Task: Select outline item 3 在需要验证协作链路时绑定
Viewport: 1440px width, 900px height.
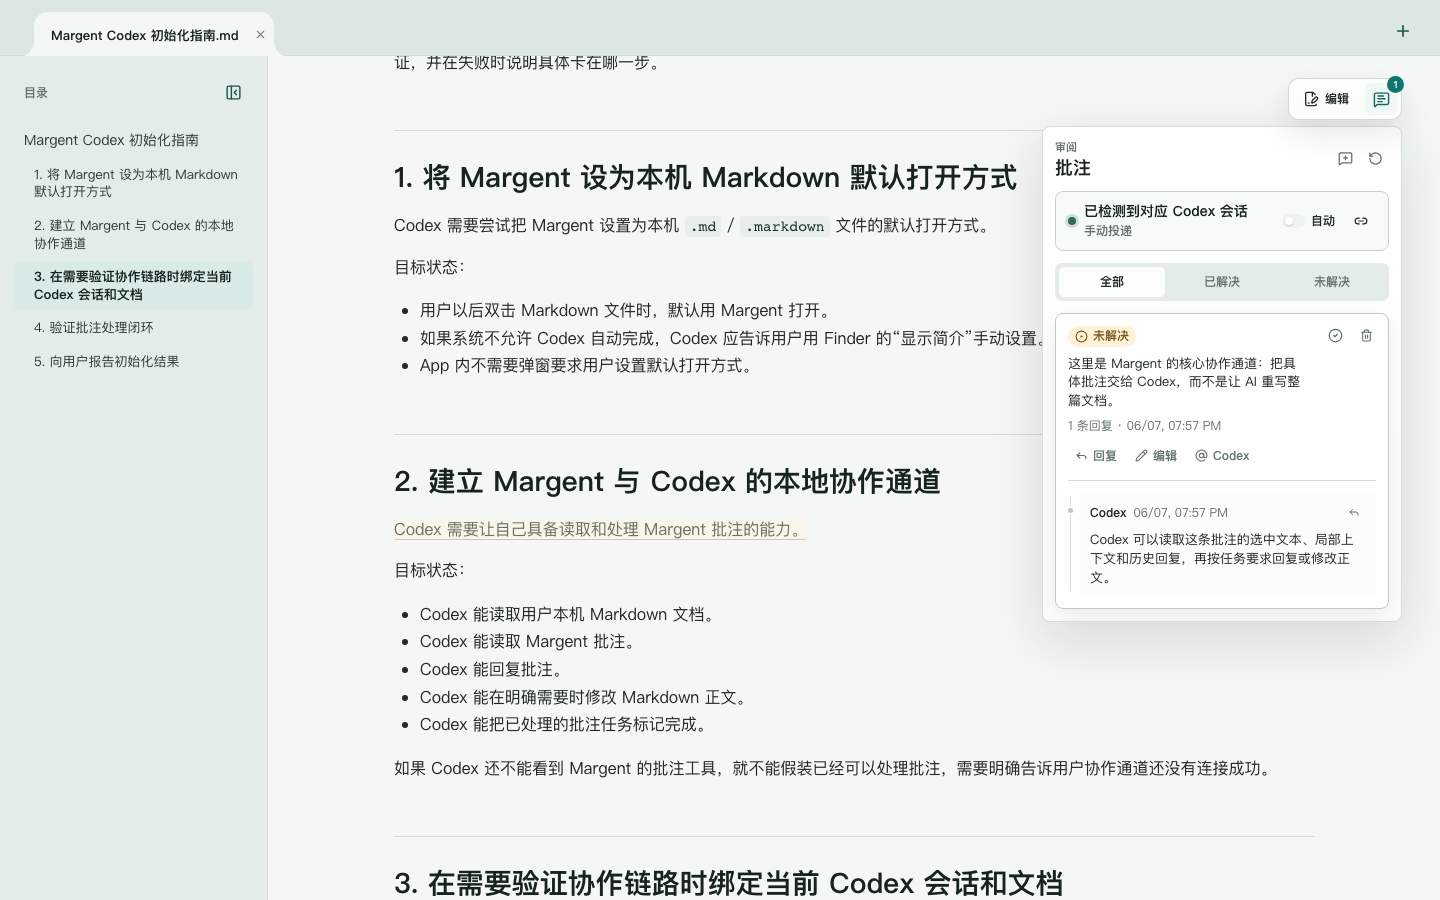Action: click(133, 285)
